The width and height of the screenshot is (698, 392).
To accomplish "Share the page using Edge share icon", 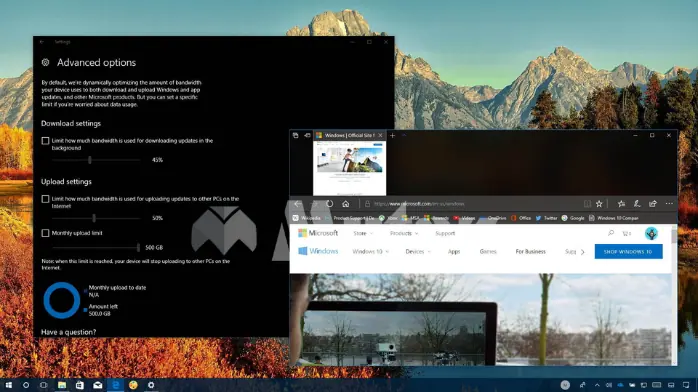I will coord(653,204).
